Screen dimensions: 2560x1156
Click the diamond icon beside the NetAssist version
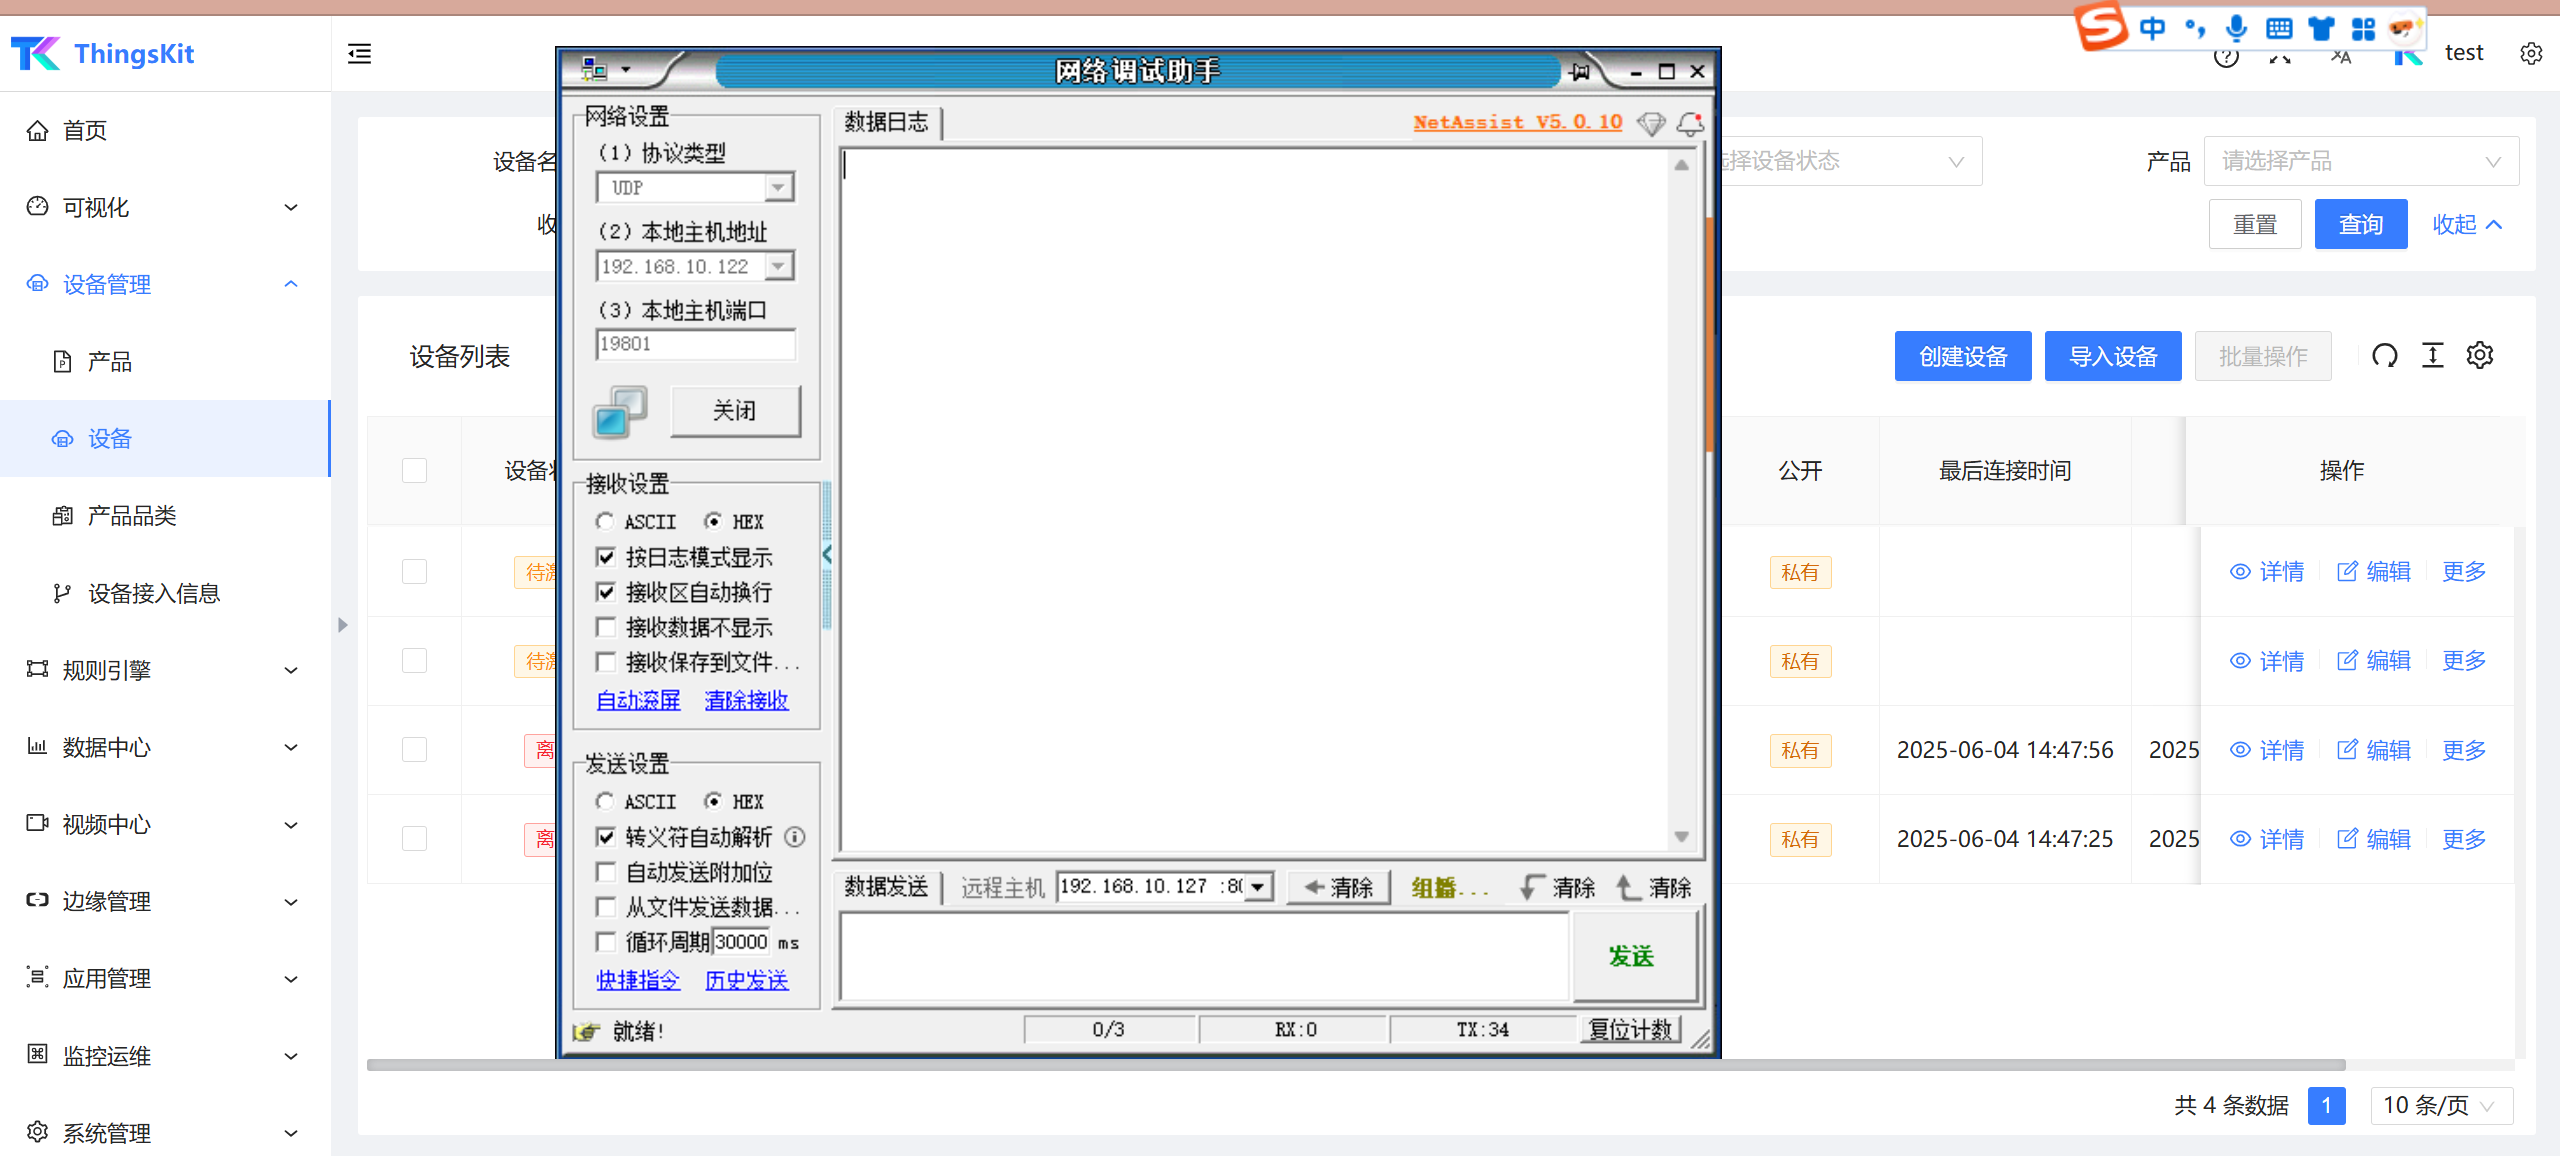(1650, 123)
